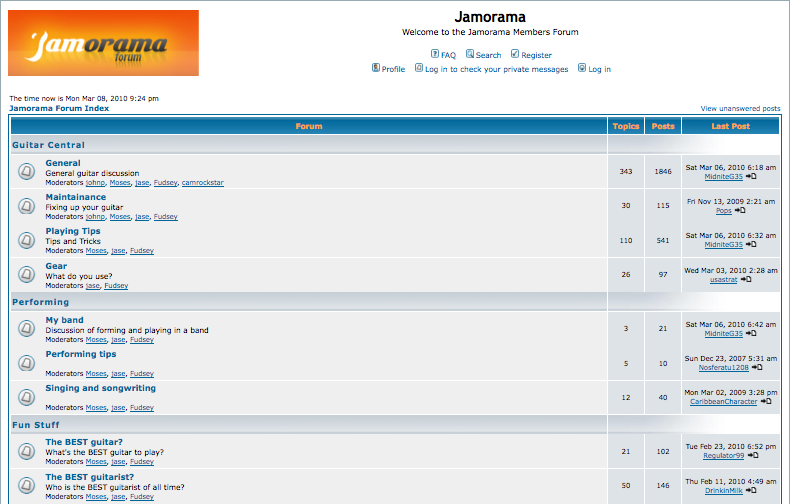Open the Register link
This screenshot has width=790, height=504.
tap(536, 55)
